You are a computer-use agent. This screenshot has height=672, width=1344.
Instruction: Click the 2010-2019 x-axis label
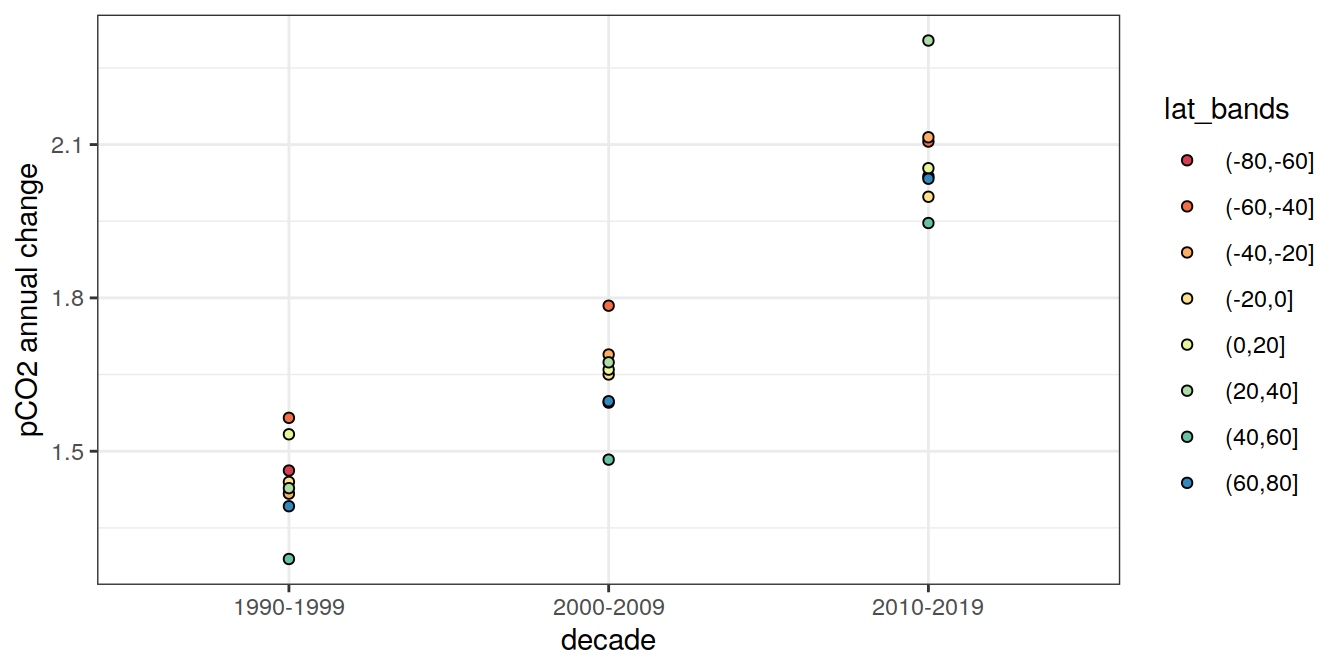[x=927, y=607]
